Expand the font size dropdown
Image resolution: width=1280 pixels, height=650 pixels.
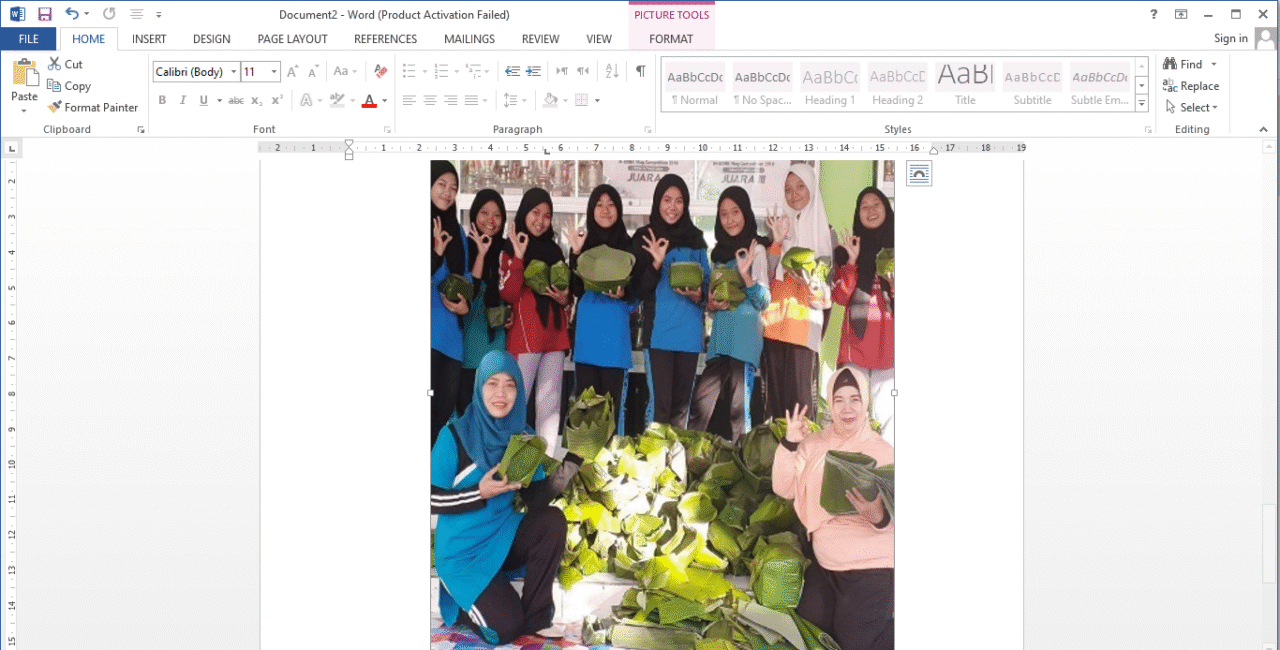point(274,72)
